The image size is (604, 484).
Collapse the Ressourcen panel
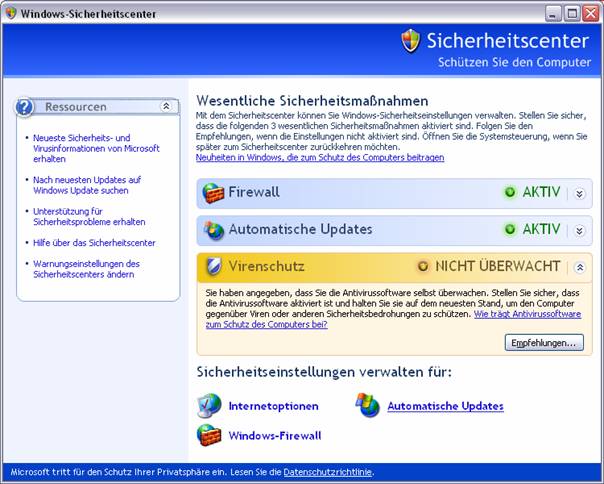(x=166, y=106)
